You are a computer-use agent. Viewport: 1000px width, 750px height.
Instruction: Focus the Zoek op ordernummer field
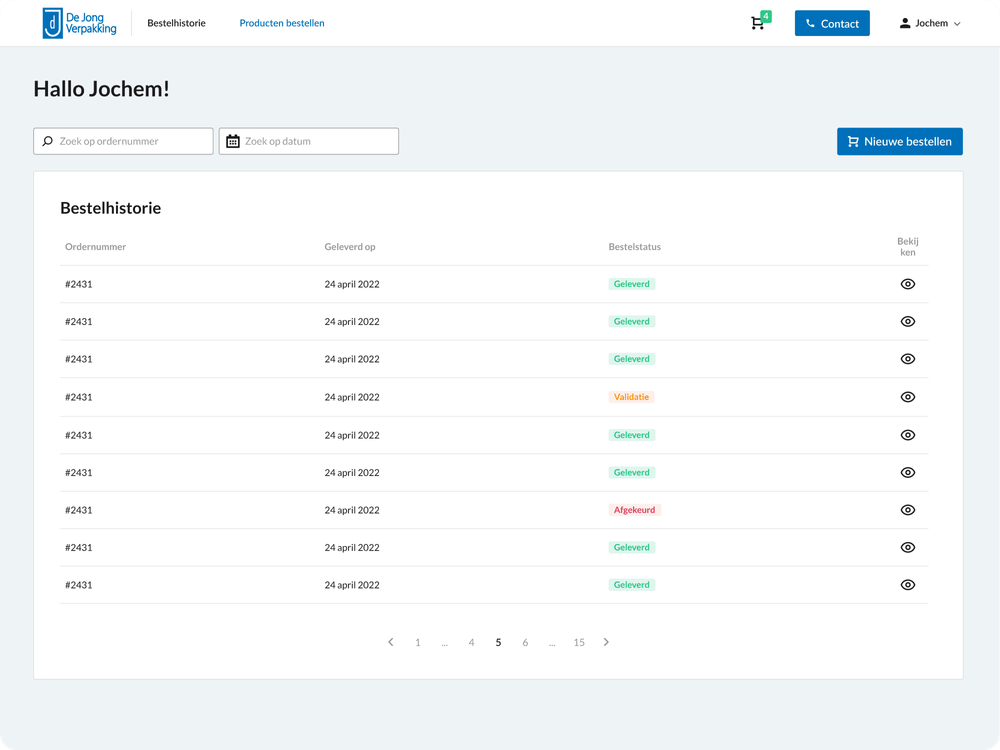[123, 141]
